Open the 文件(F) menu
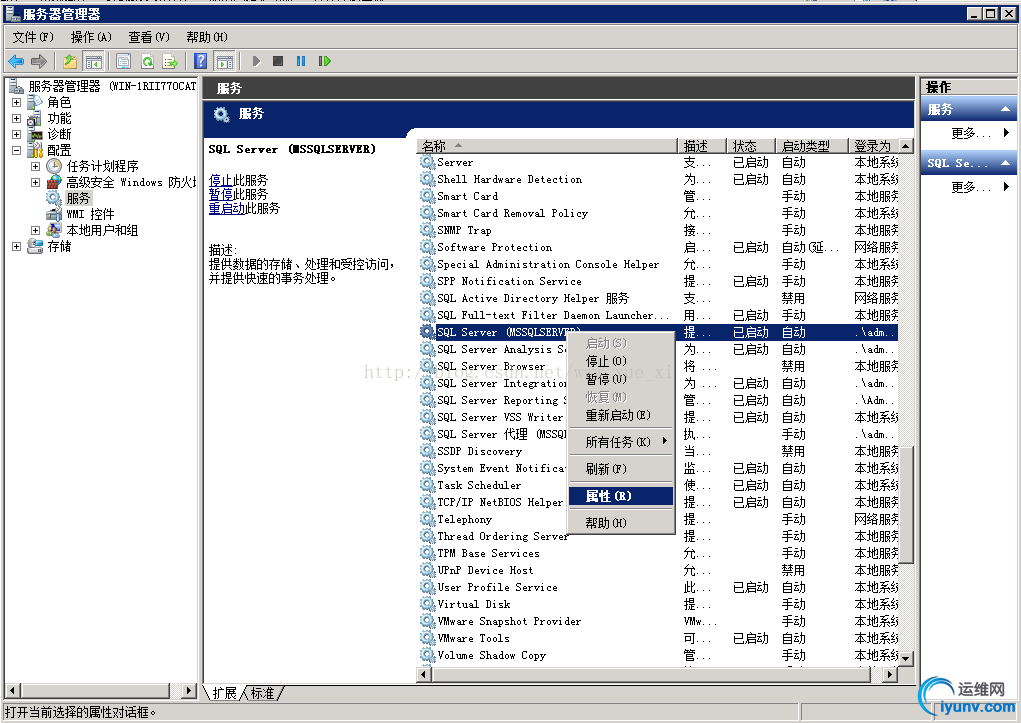 tap(33, 37)
